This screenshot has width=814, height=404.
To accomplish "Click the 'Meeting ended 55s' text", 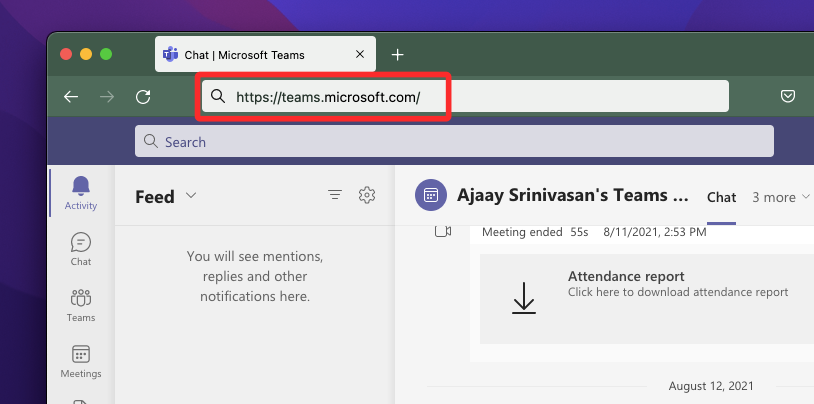I will coord(535,232).
